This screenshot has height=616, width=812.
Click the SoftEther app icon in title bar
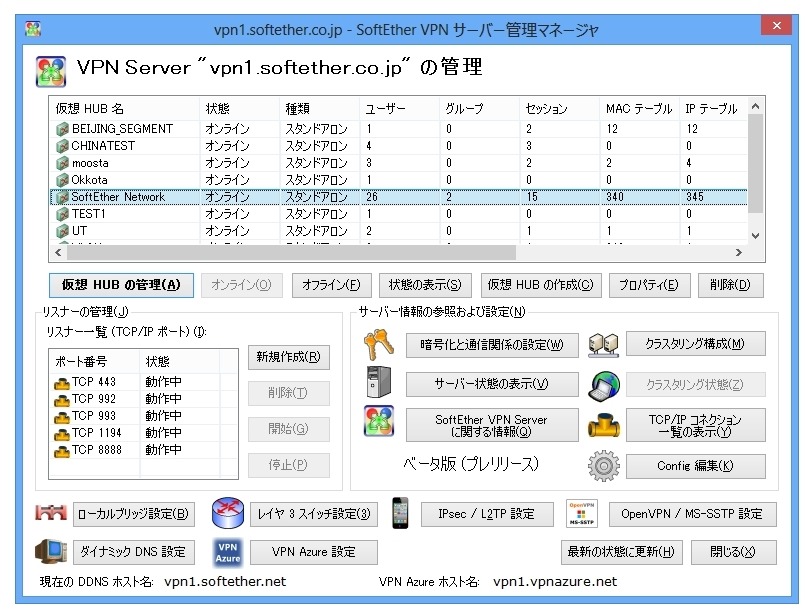point(33,28)
